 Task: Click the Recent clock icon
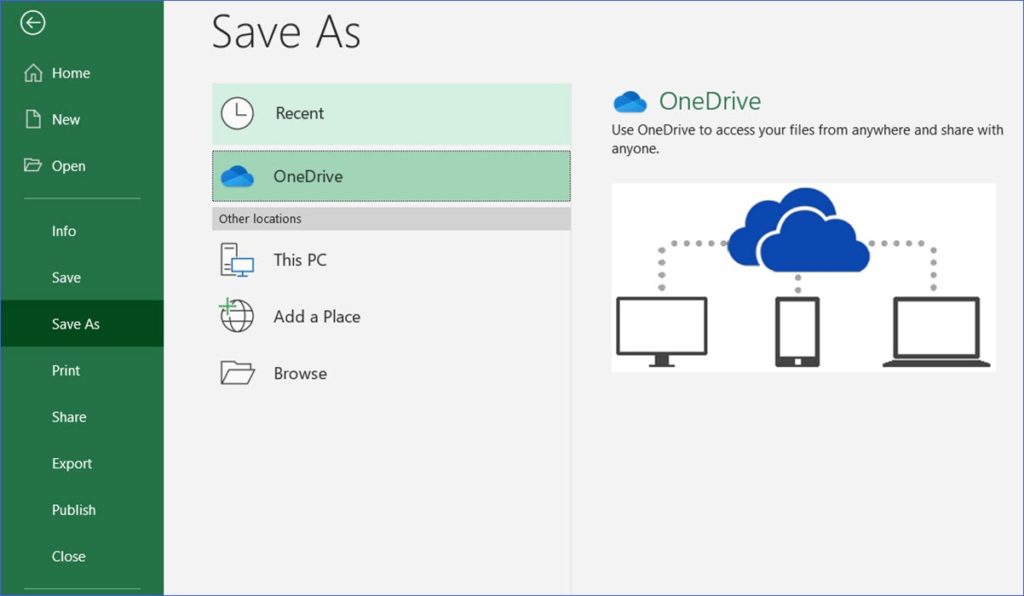point(237,113)
